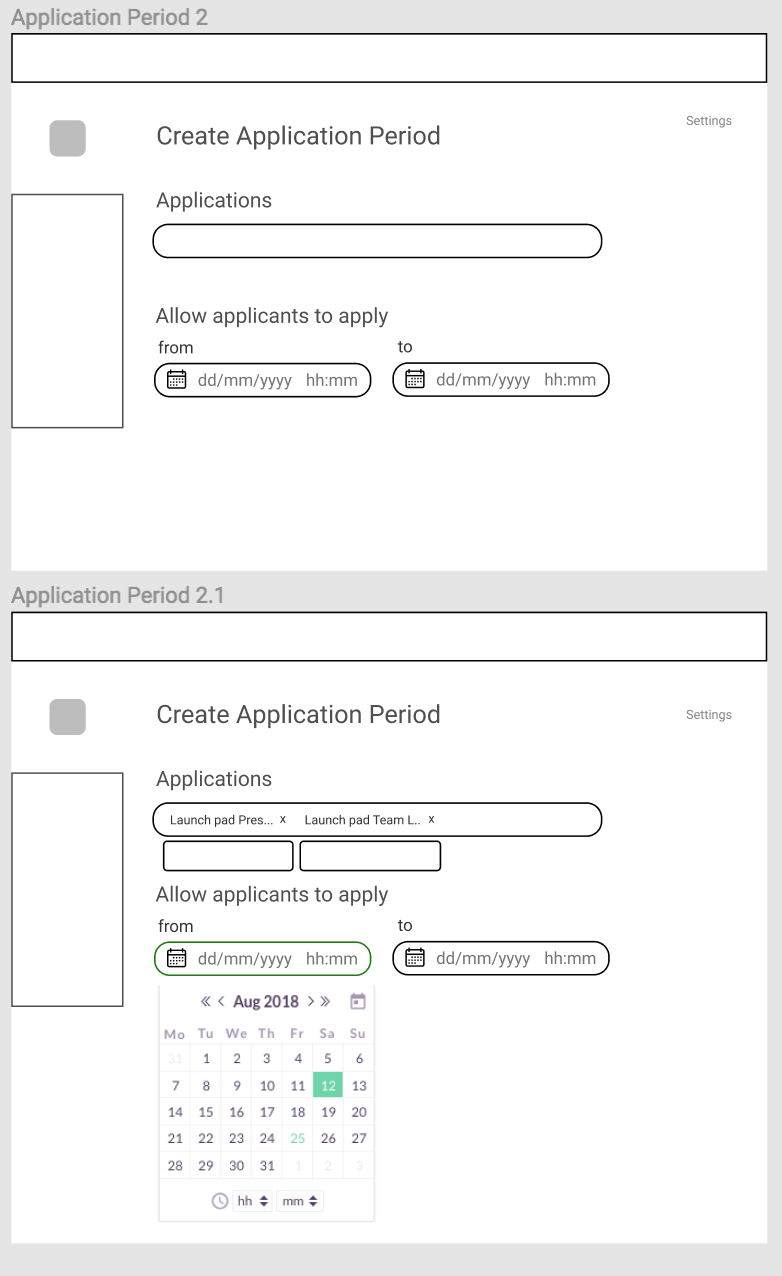This screenshot has height=1276, width=782.
Task: Open the calendar icon in the from field
Action: 176,958
